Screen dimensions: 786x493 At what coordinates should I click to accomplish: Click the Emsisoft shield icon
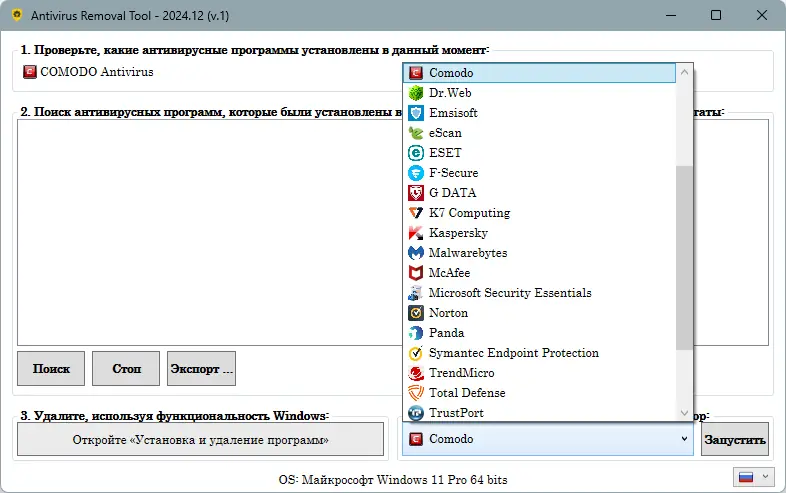(x=416, y=113)
